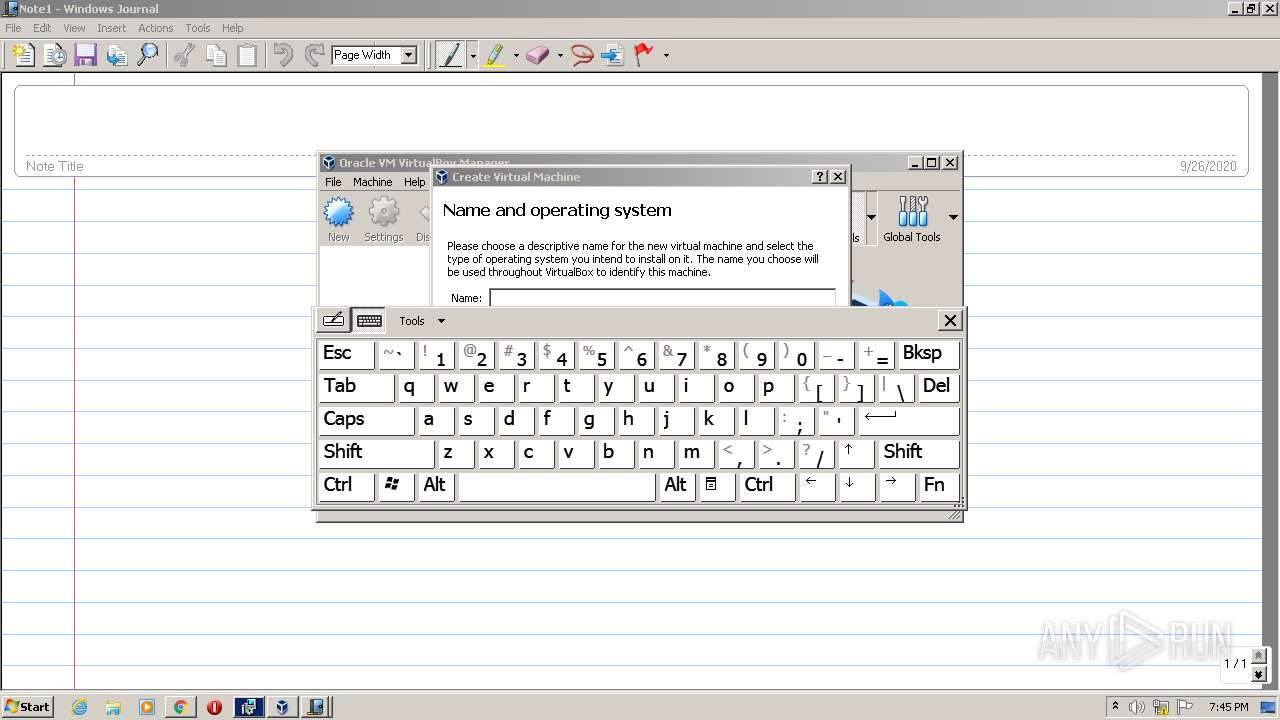The image size is (1280, 720).
Task: Click help button of Create Virtual Machine dialog
Action: [820, 177]
